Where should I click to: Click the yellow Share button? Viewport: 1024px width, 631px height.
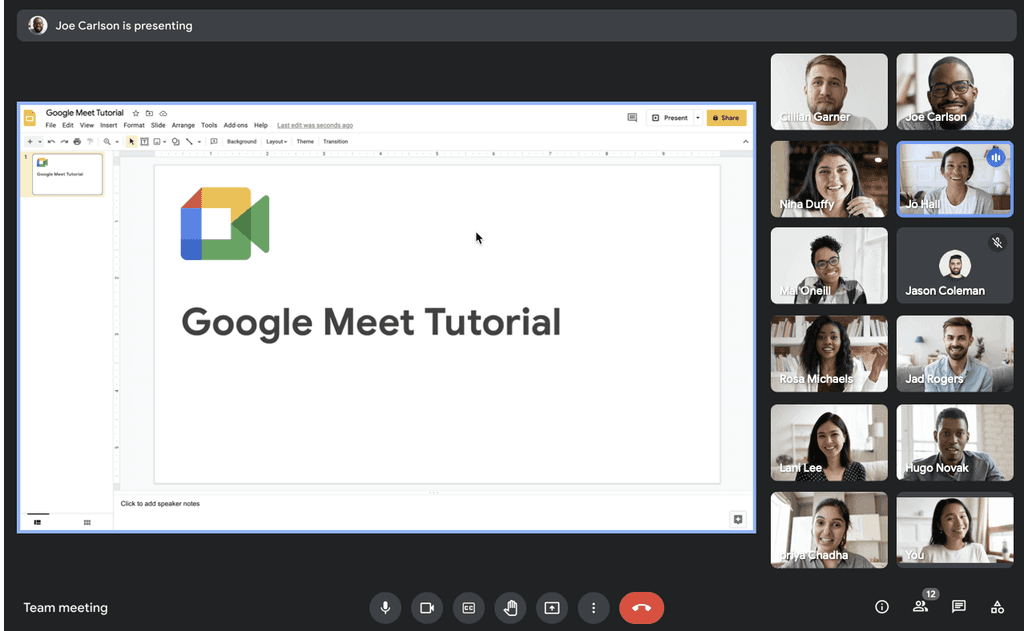[726, 117]
